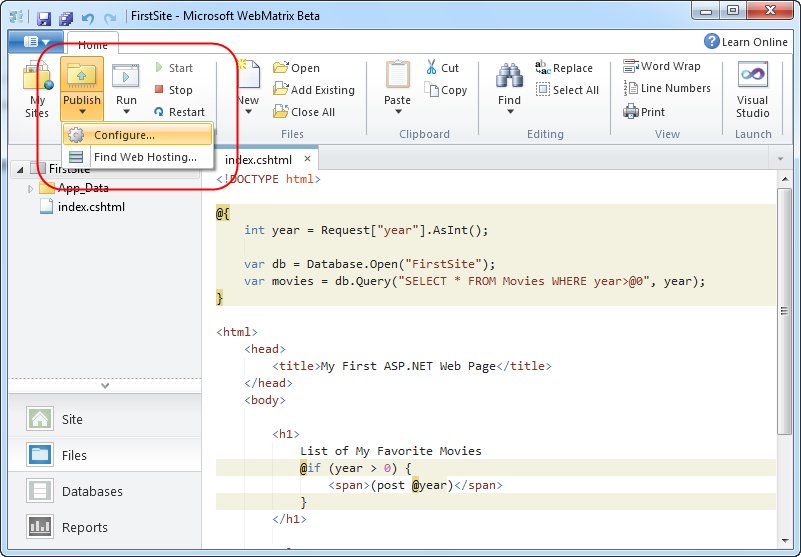Click the Cut scissors icon
Viewport: 801px width, 557px height.
tap(432, 67)
